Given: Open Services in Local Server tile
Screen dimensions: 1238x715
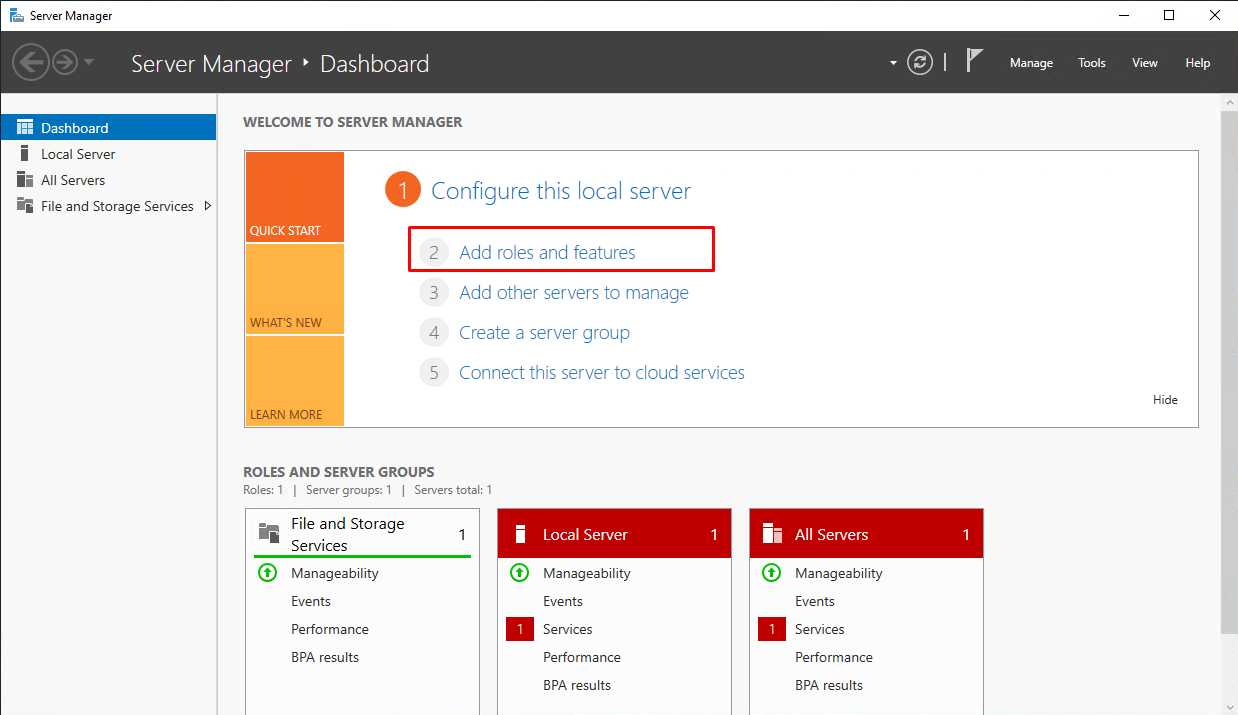Looking at the screenshot, I should 567,629.
